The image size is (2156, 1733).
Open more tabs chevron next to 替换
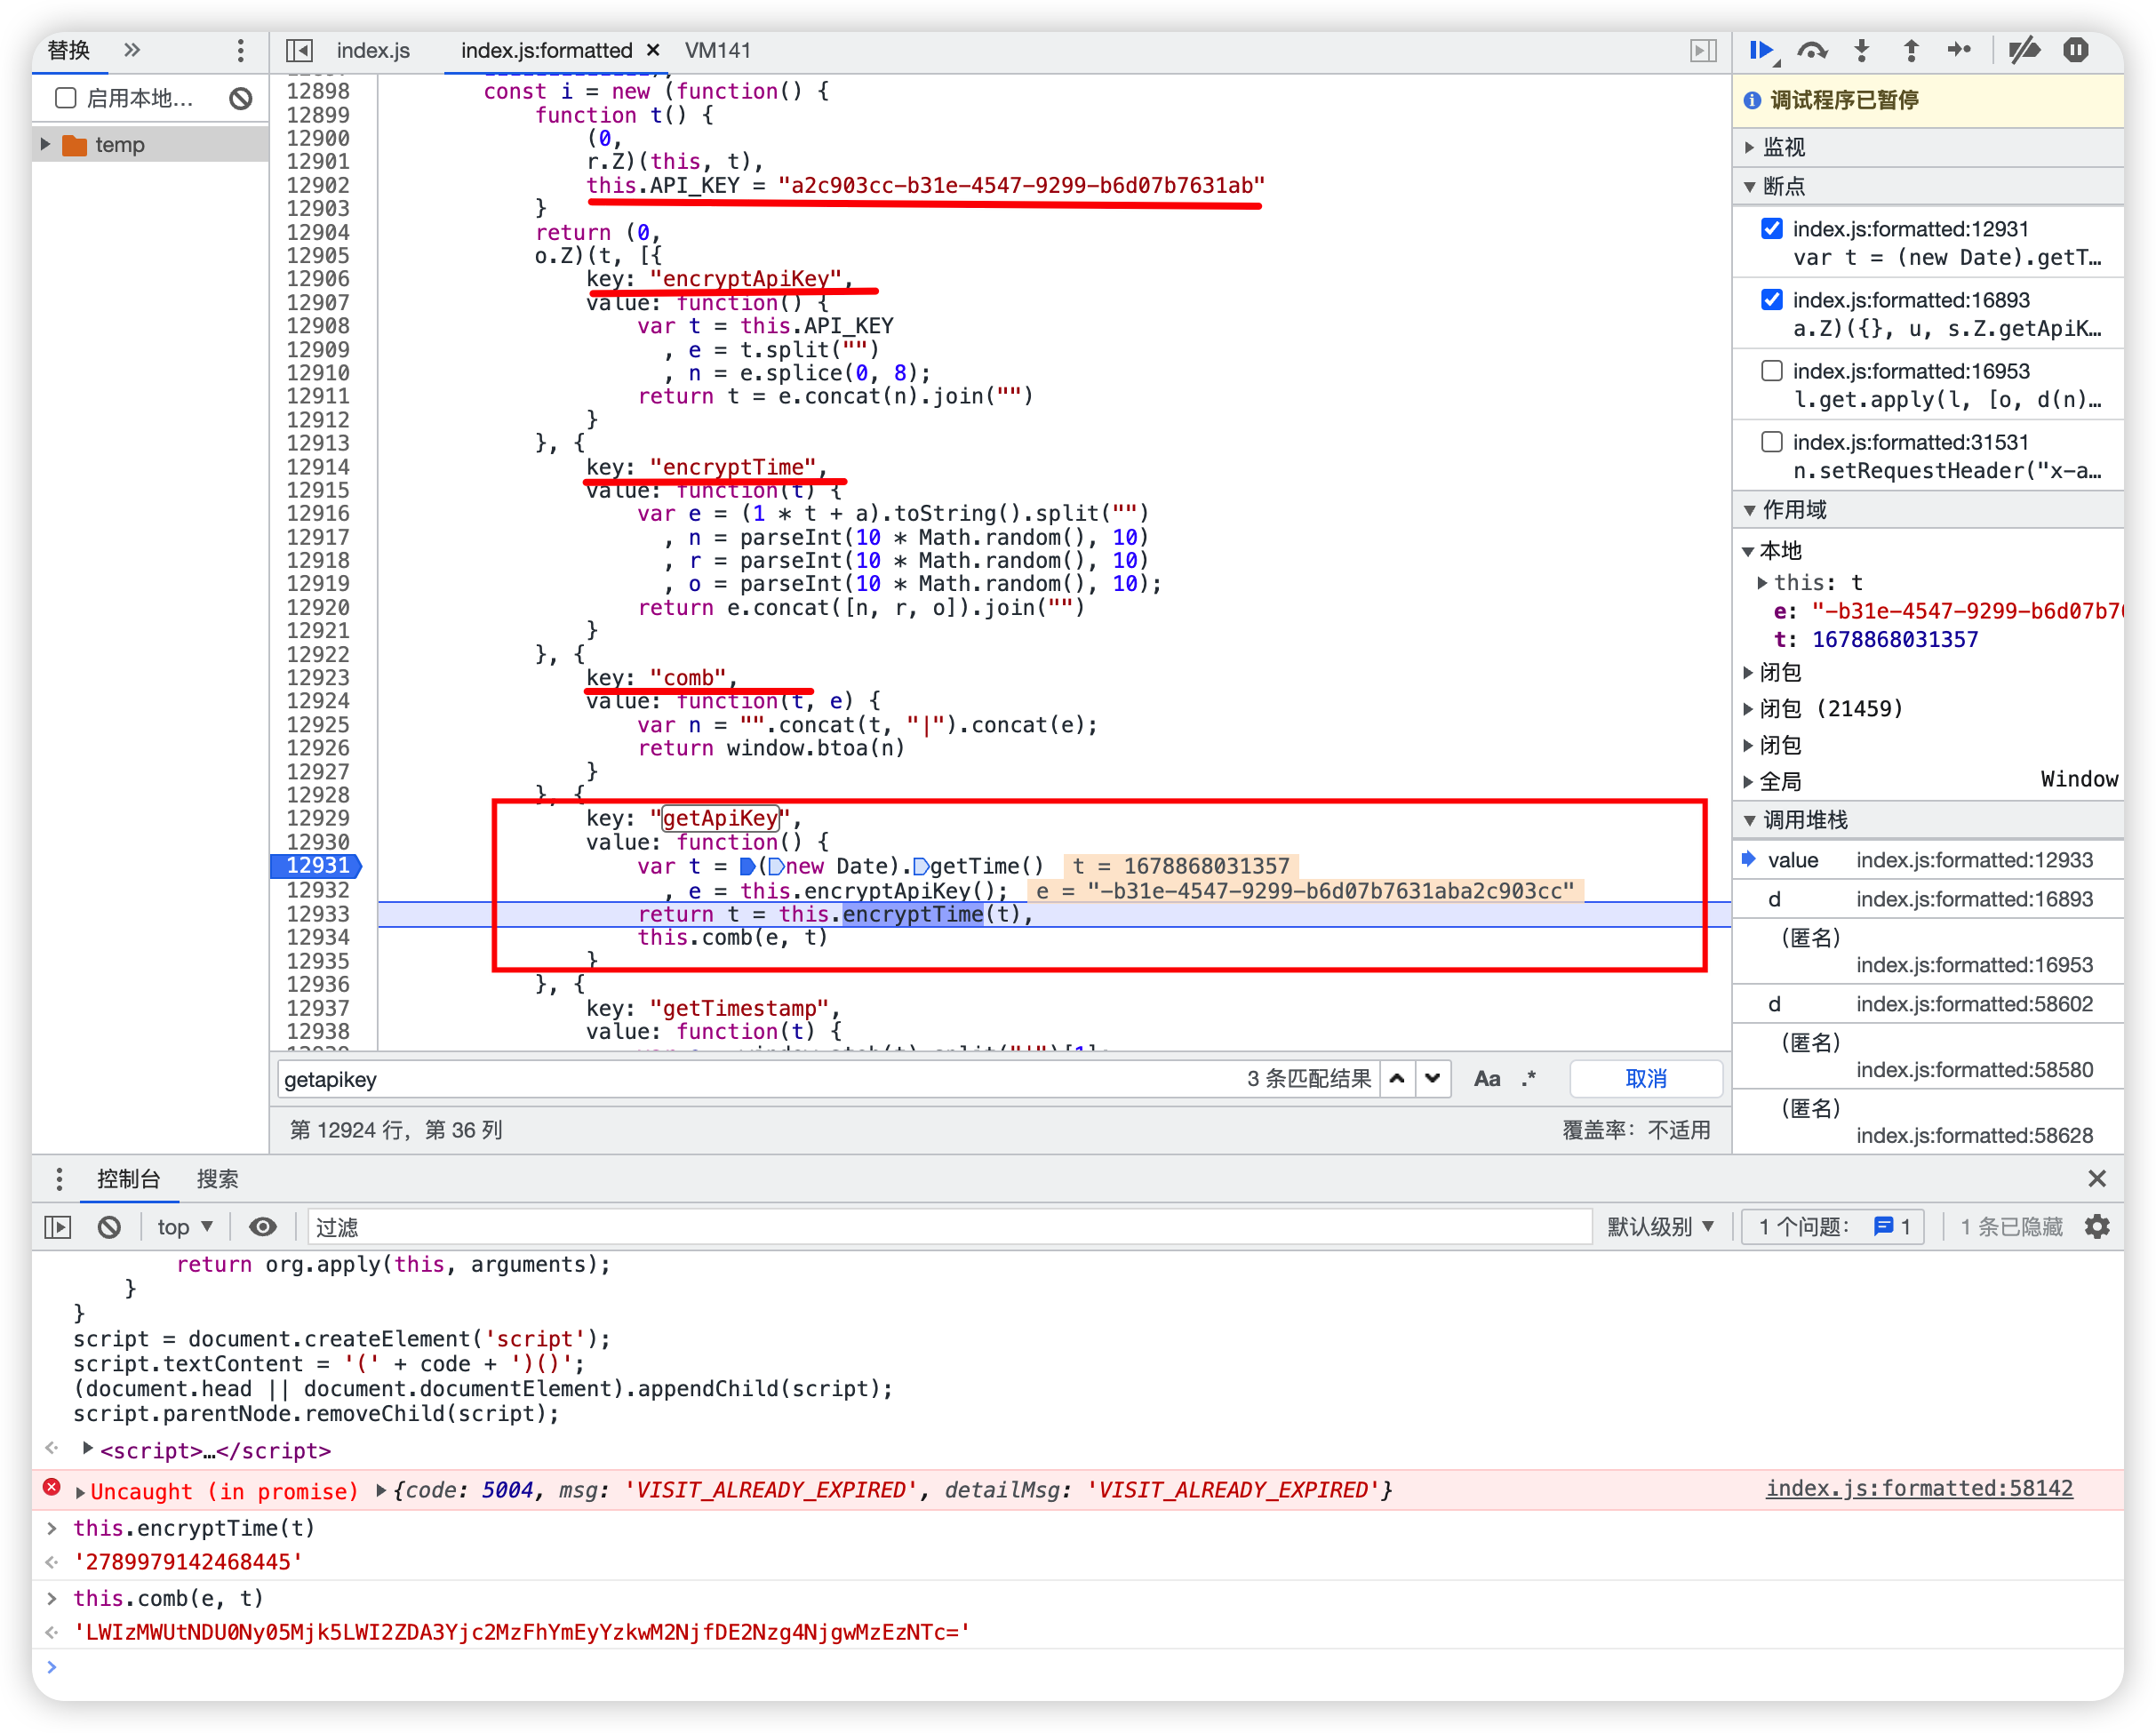132,50
